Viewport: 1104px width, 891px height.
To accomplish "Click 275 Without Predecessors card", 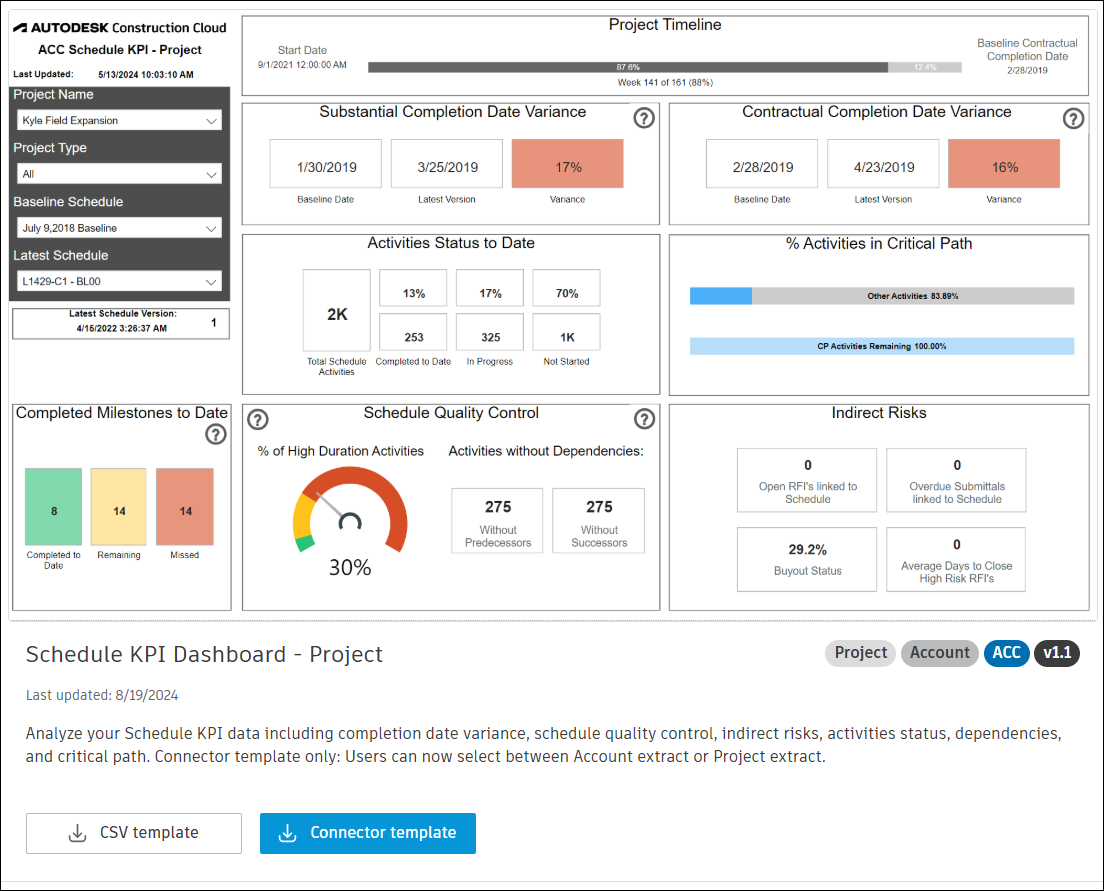I will (497, 521).
